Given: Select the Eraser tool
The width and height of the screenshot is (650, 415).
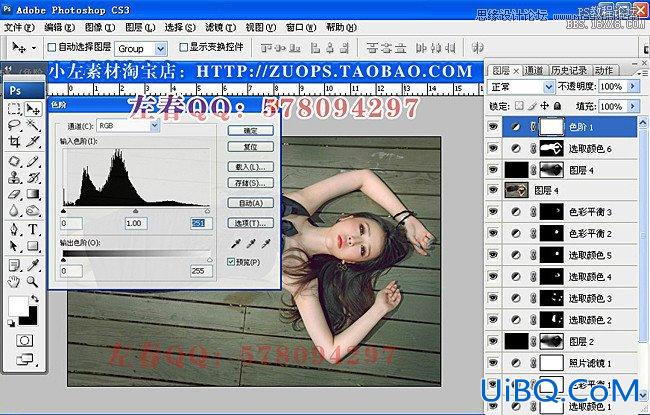Looking at the screenshot, I should tap(15, 194).
